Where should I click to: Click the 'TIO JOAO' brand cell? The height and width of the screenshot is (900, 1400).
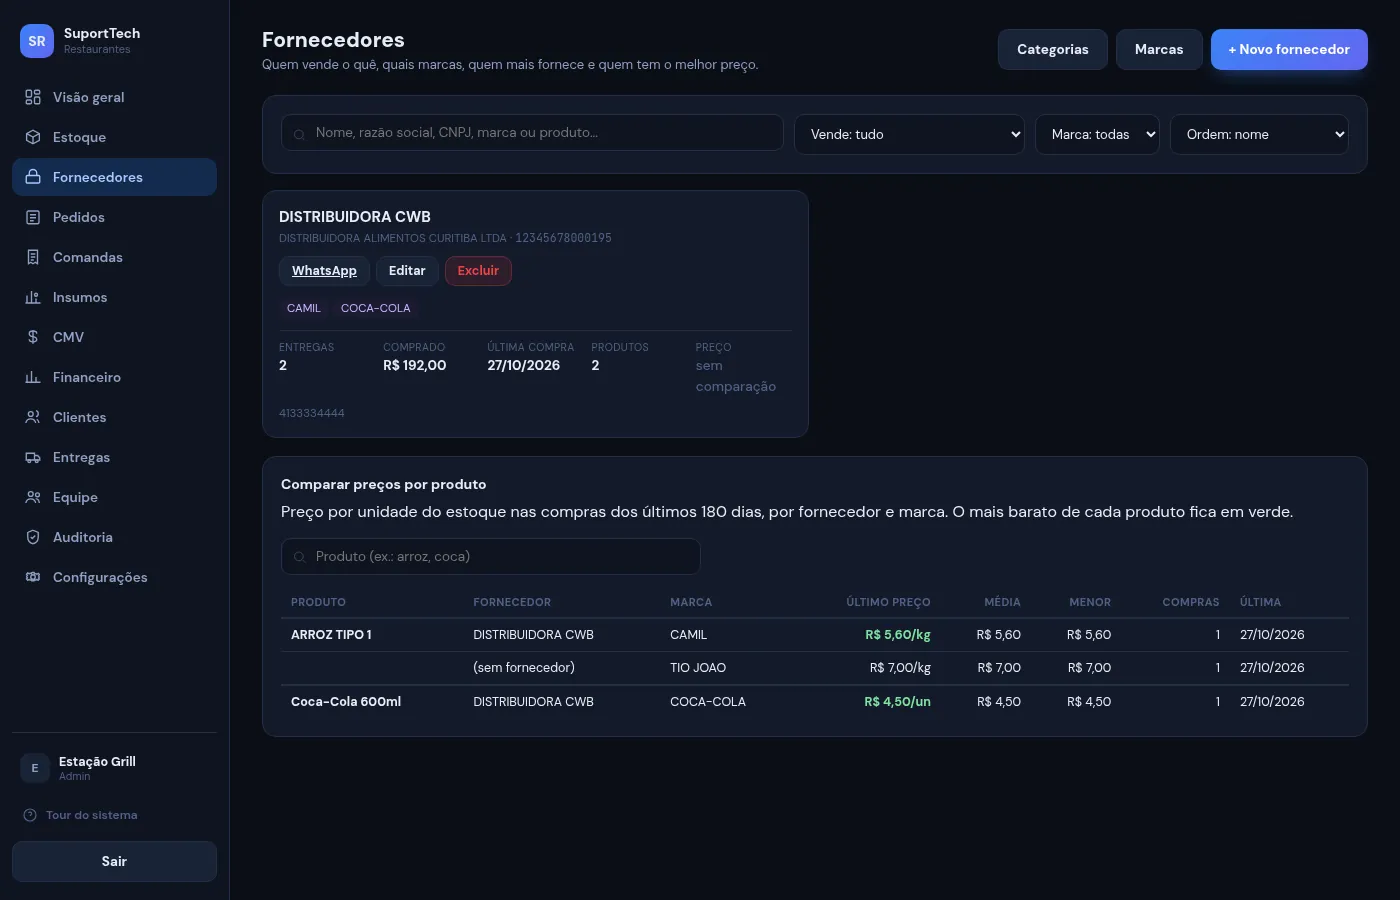coord(698,668)
